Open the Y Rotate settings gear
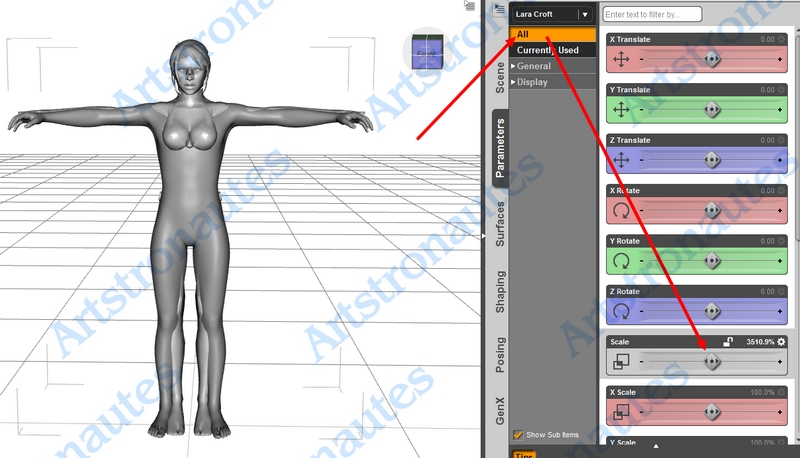The height and width of the screenshot is (458, 800). pyautogui.click(x=781, y=241)
